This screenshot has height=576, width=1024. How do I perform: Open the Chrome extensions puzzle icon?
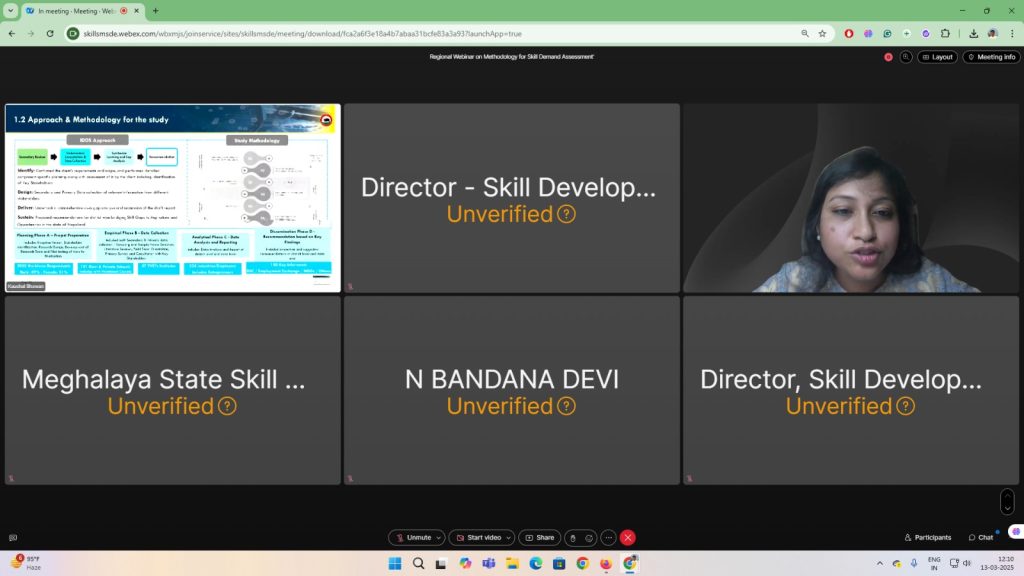click(x=945, y=33)
